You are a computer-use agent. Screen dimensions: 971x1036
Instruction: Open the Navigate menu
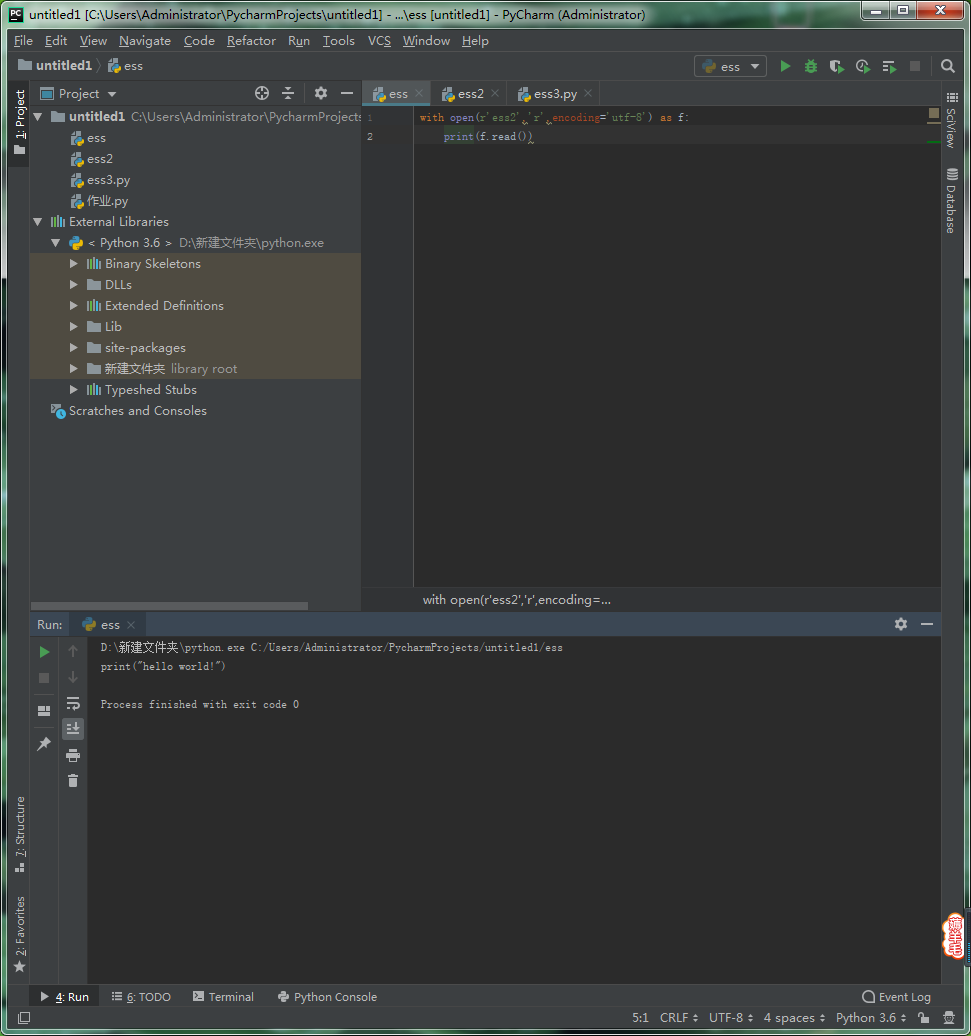[145, 41]
